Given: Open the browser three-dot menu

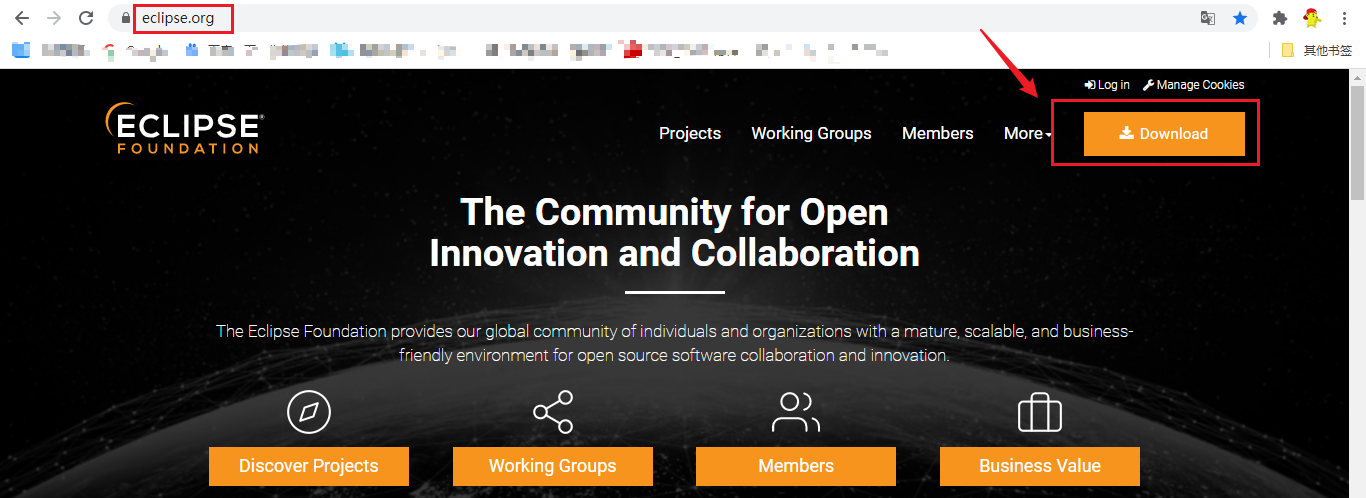Looking at the screenshot, I should tap(1345, 18).
